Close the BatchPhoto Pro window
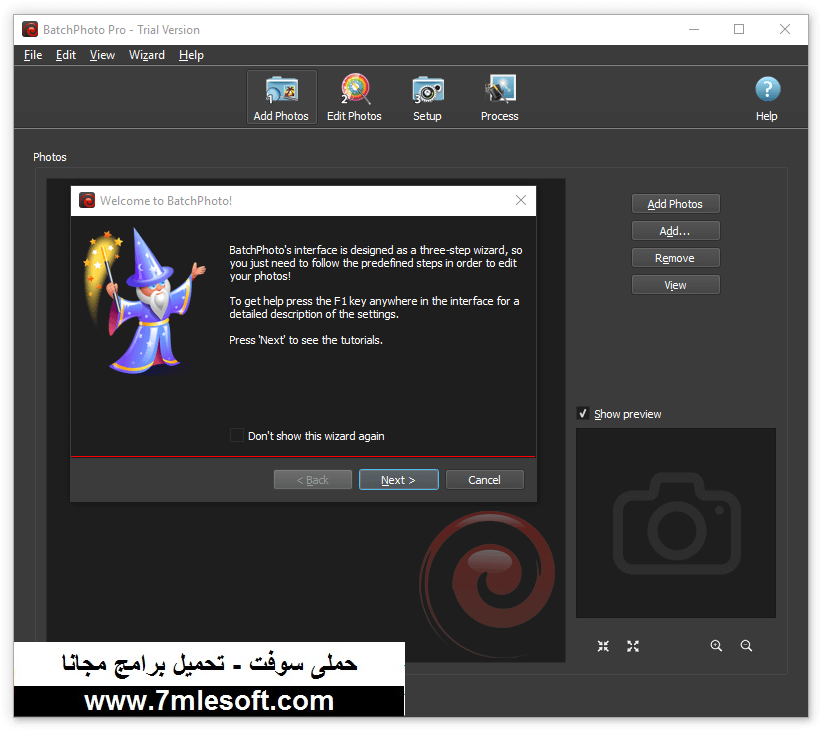This screenshot has width=823, height=736. pos(785,29)
